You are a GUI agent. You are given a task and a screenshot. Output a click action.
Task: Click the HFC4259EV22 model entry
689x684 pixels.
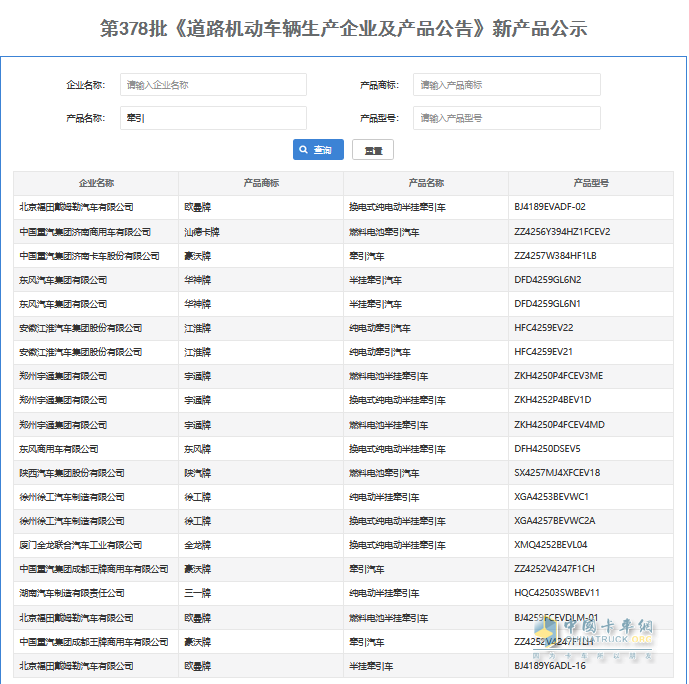click(543, 328)
